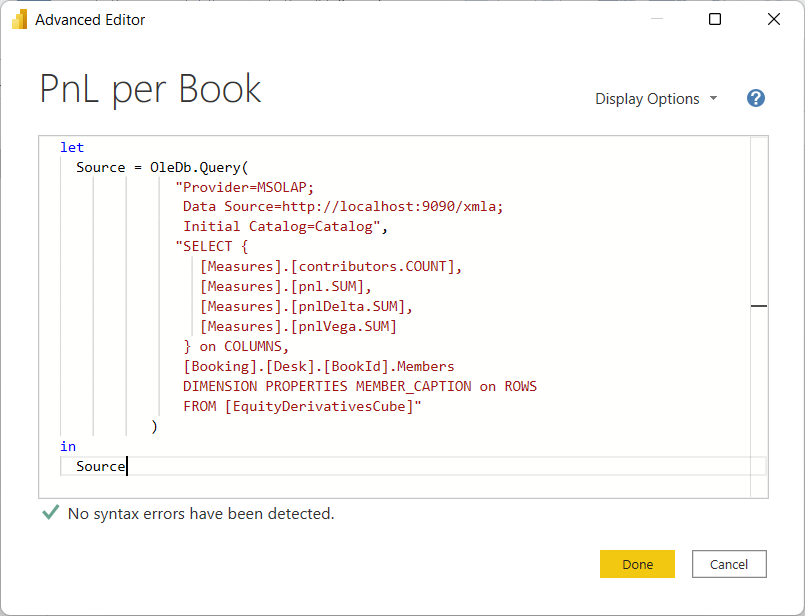The image size is (805, 616).
Task: Place cursor on the 'let' keyword line
Action: (72, 147)
